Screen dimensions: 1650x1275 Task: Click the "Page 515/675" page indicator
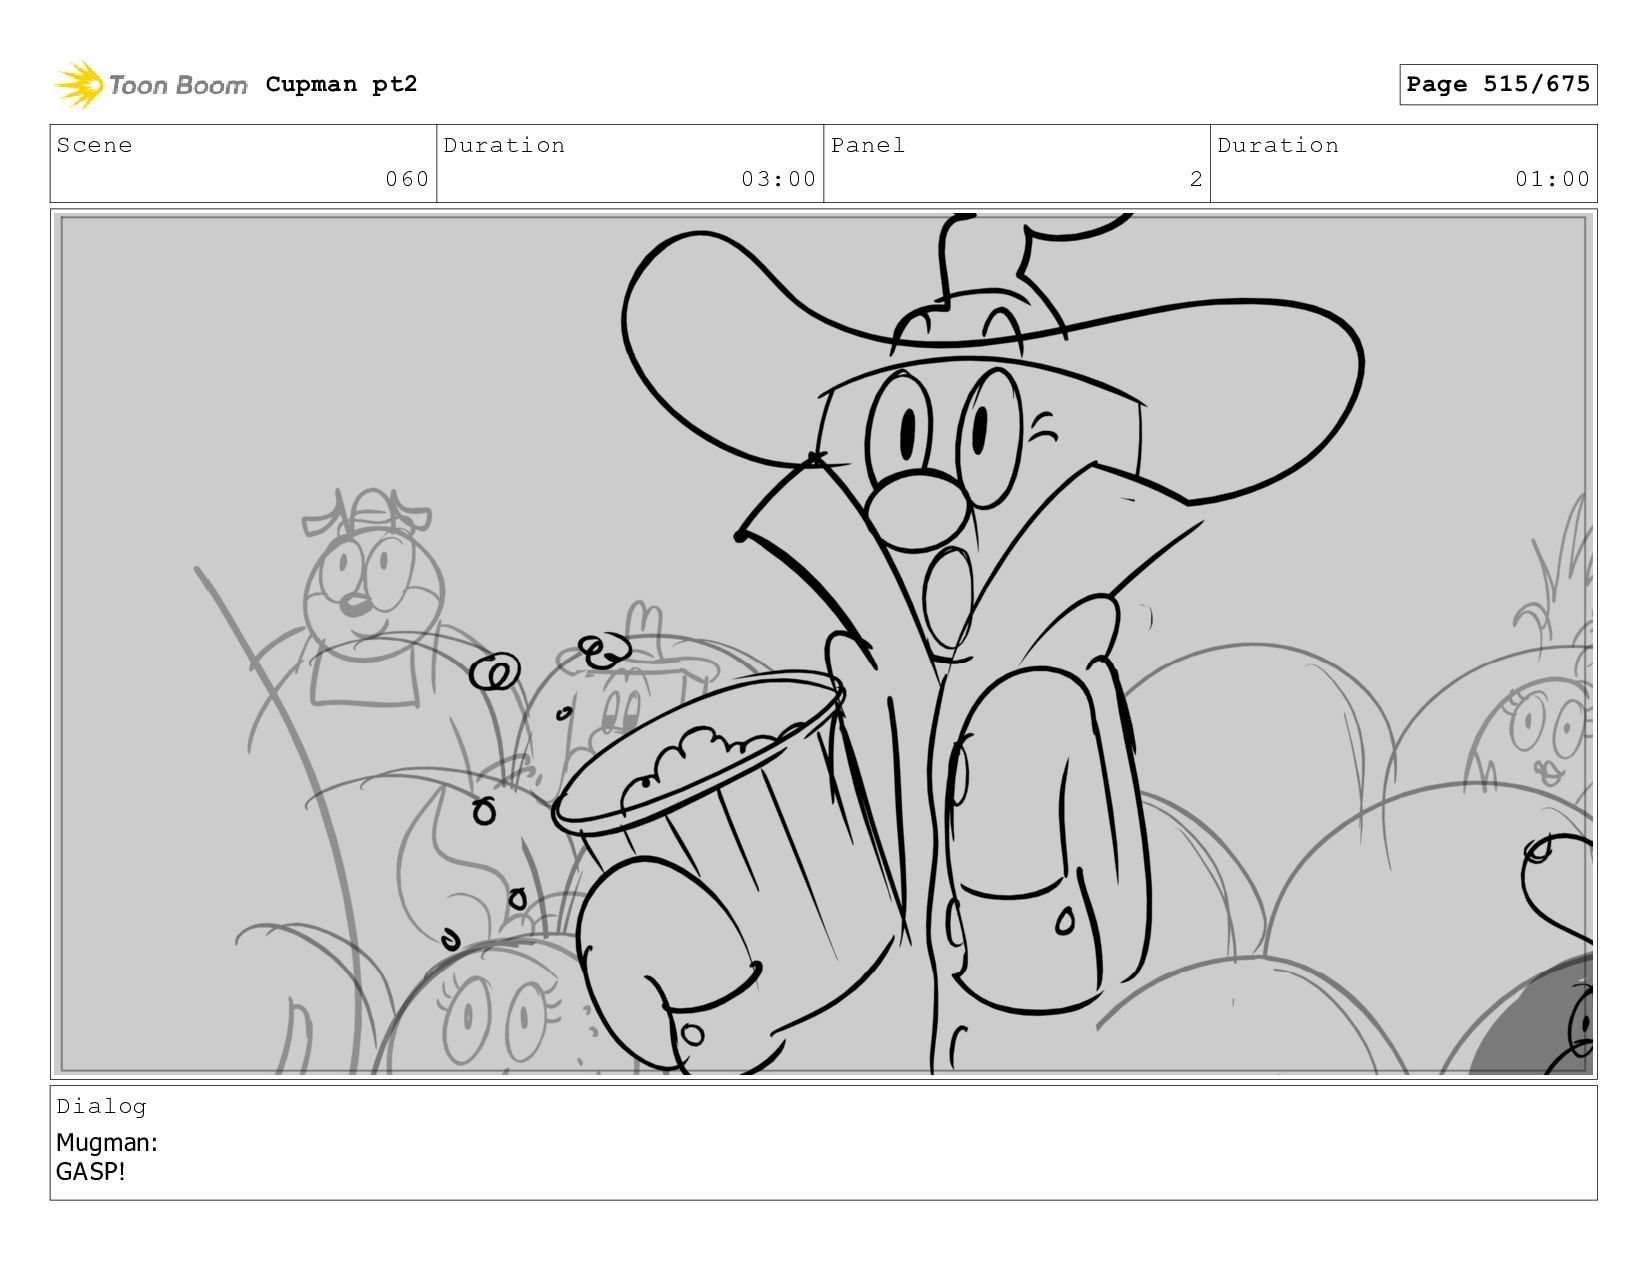pyautogui.click(x=1498, y=84)
